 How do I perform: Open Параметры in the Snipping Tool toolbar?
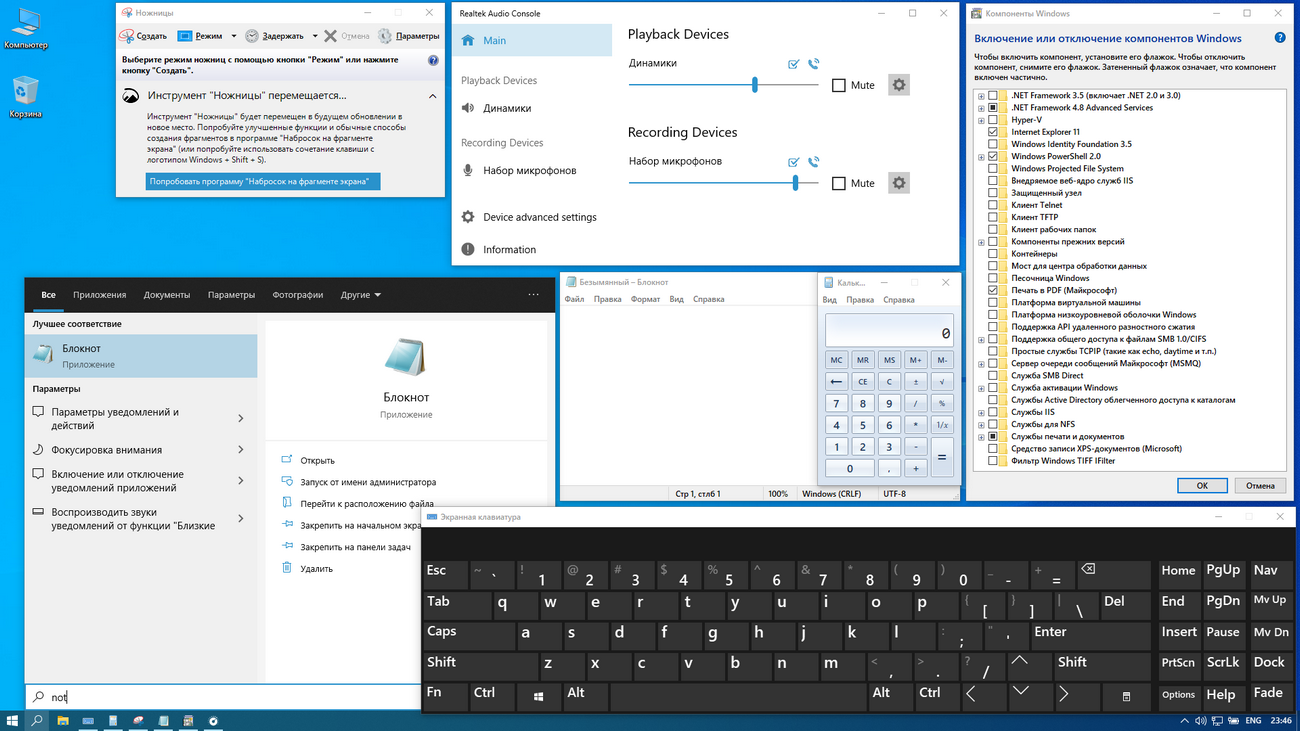click(x=408, y=36)
